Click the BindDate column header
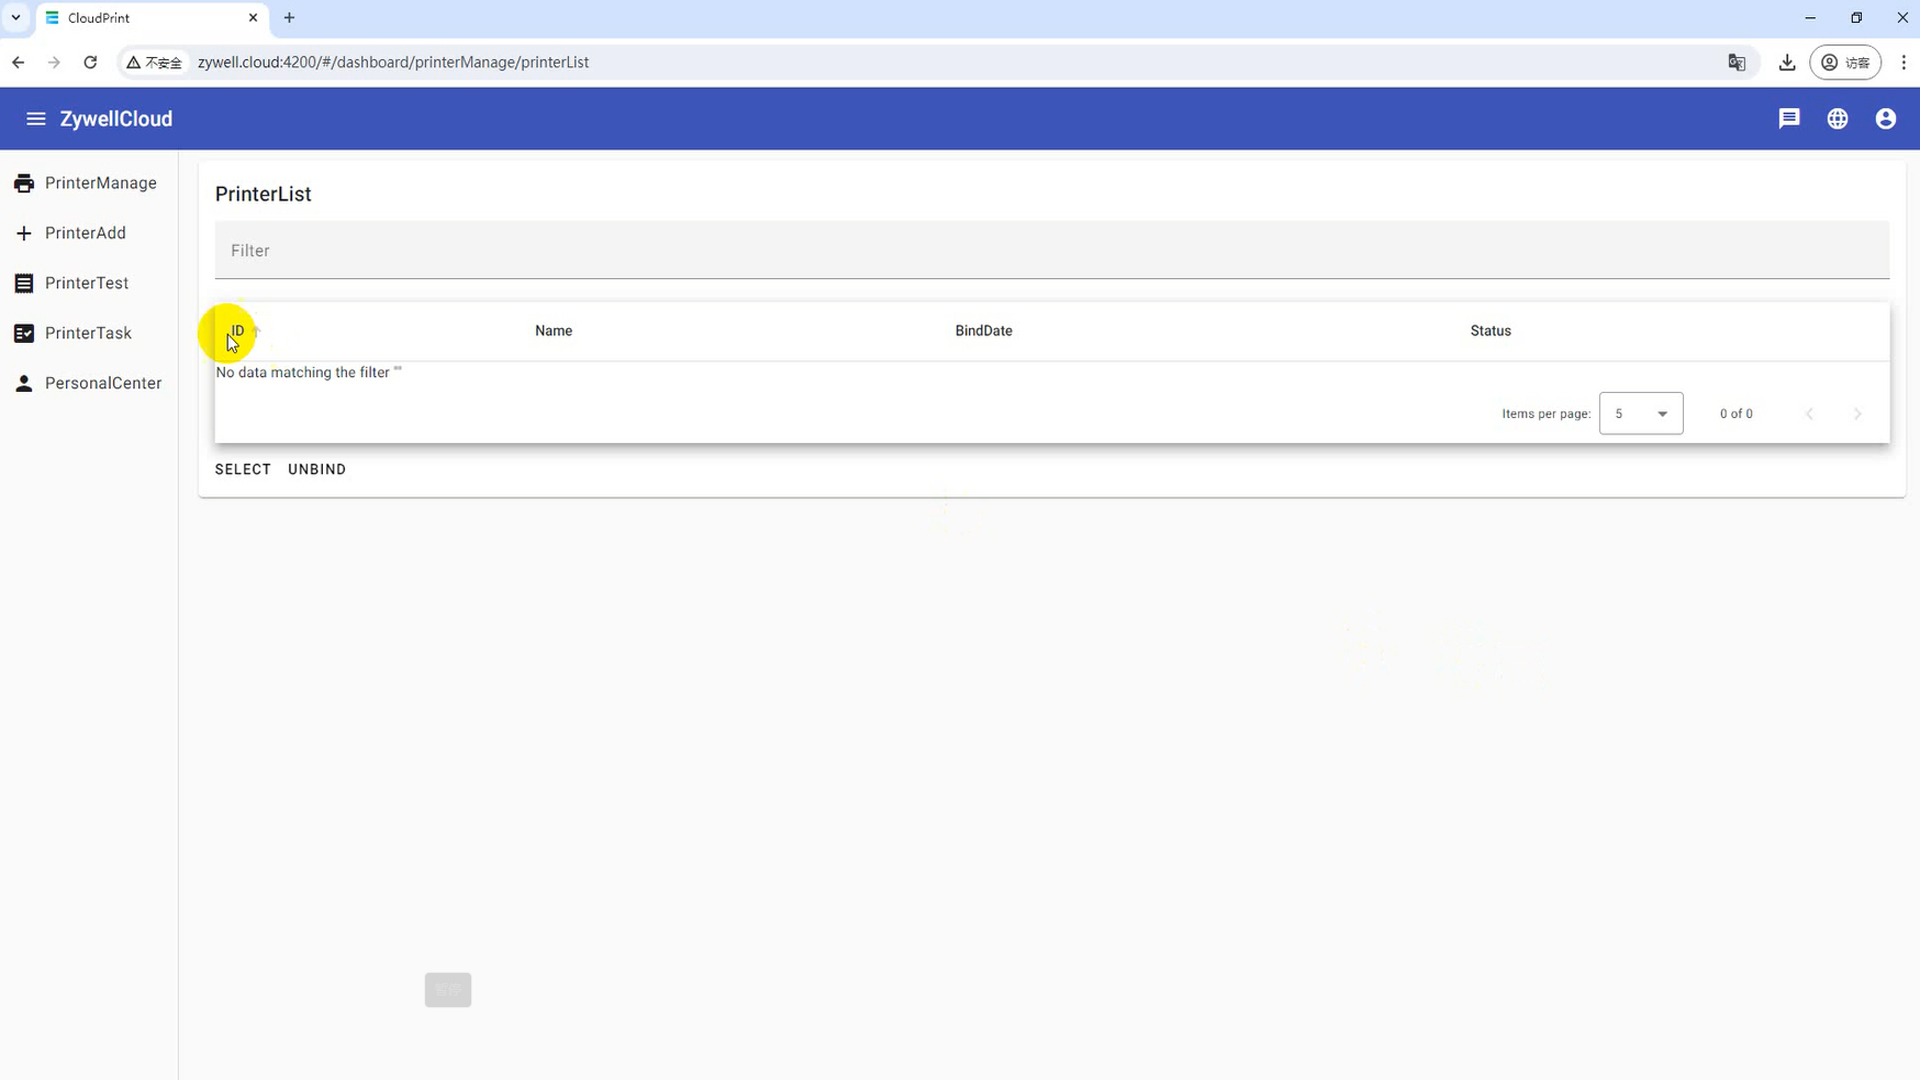The image size is (1920, 1080). 983,331
